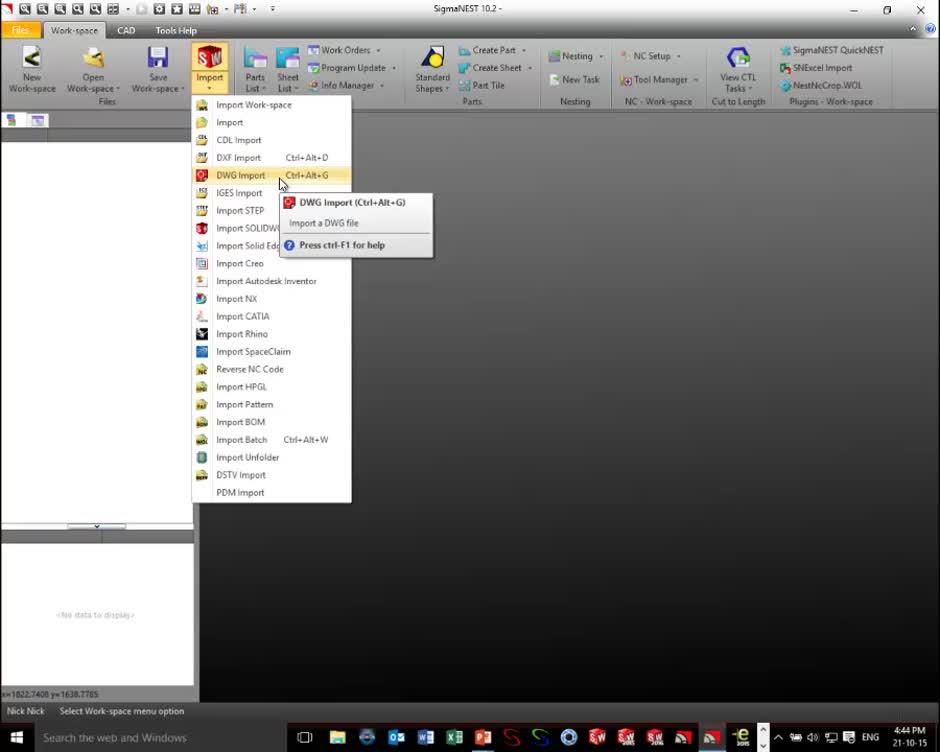Click the Parts List icon
The width and height of the screenshot is (940, 752).
tap(255, 60)
